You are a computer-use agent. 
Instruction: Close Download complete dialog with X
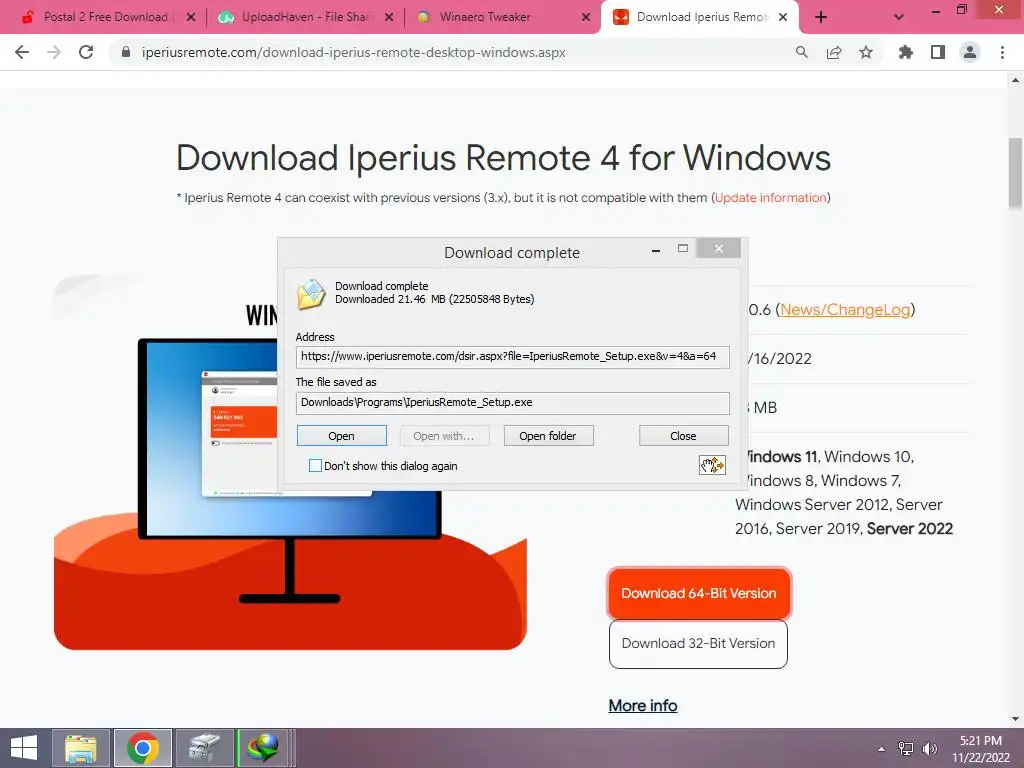pyautogui.click(x=718, y=248)
